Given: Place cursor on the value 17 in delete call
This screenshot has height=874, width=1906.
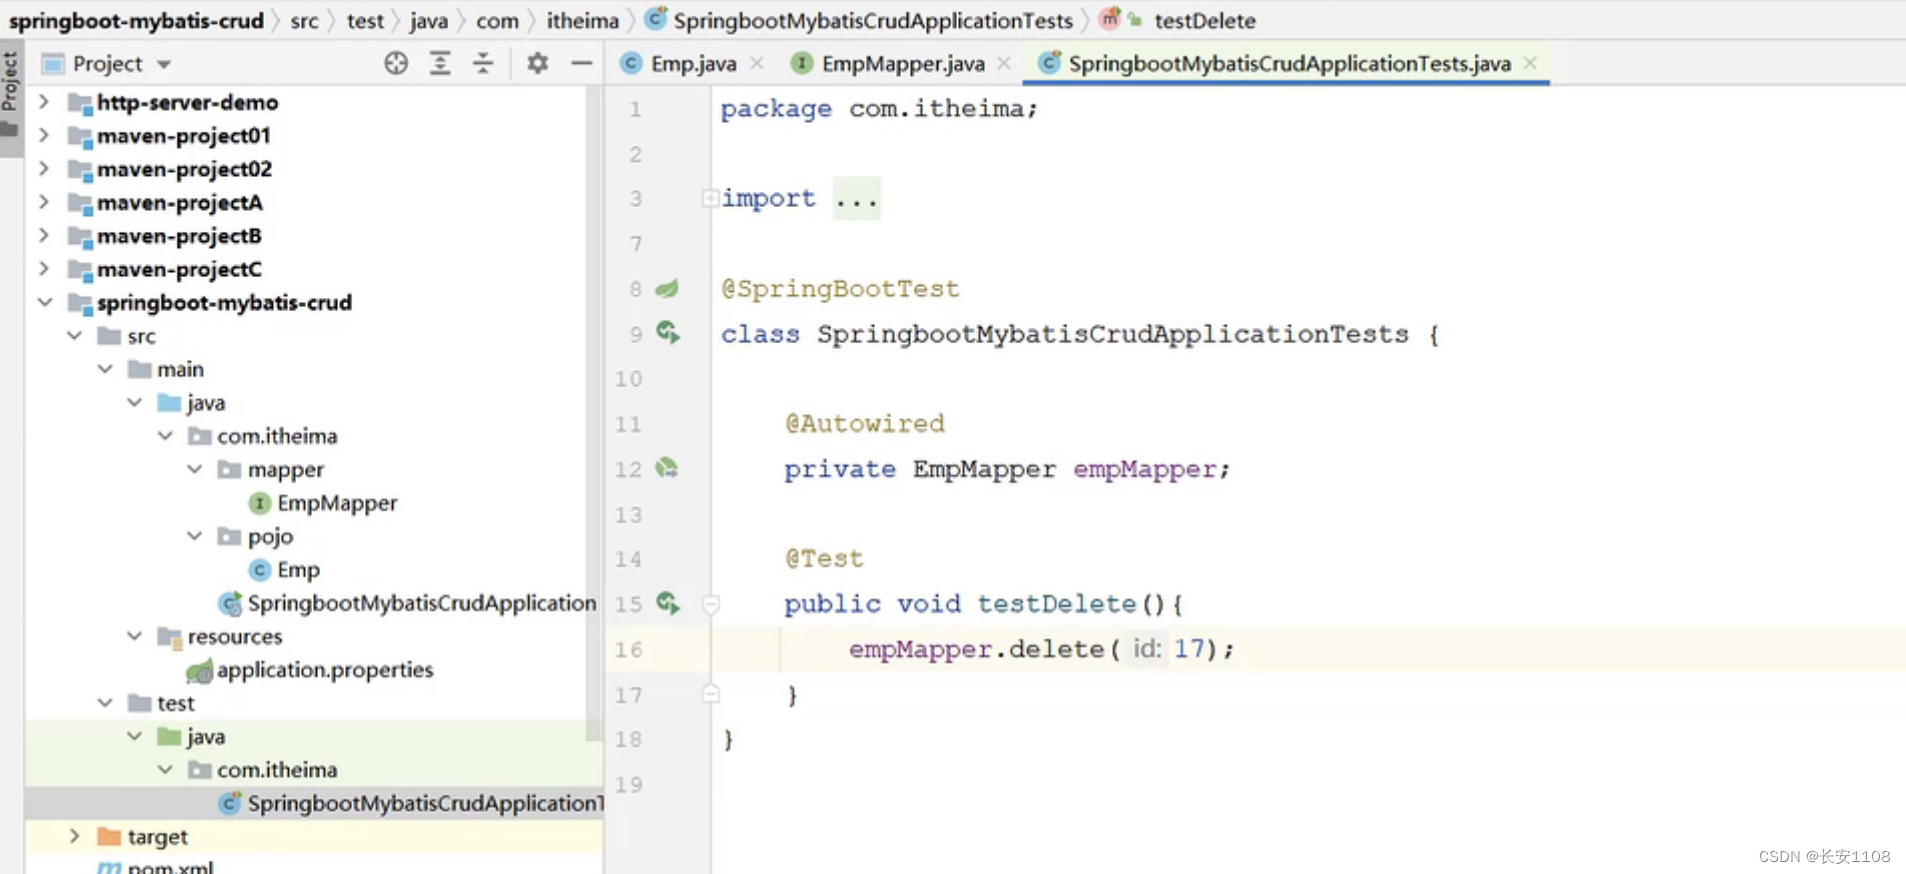Looking at the screenshot, I should pos(1188,649).
